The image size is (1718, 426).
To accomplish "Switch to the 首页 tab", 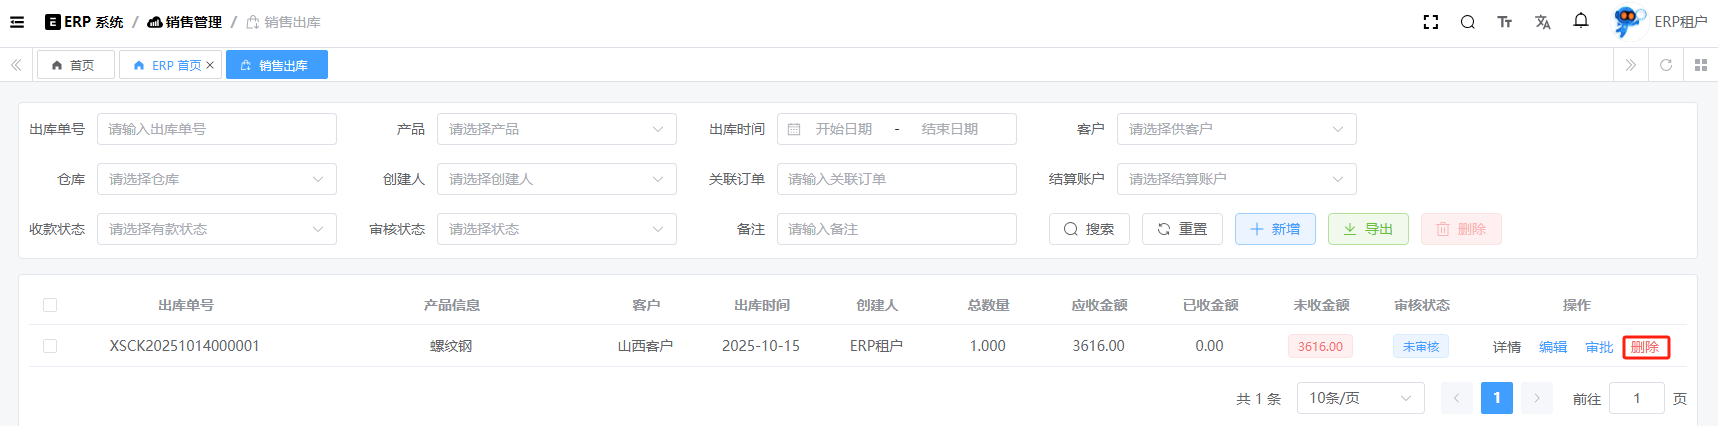I will 75,65.
